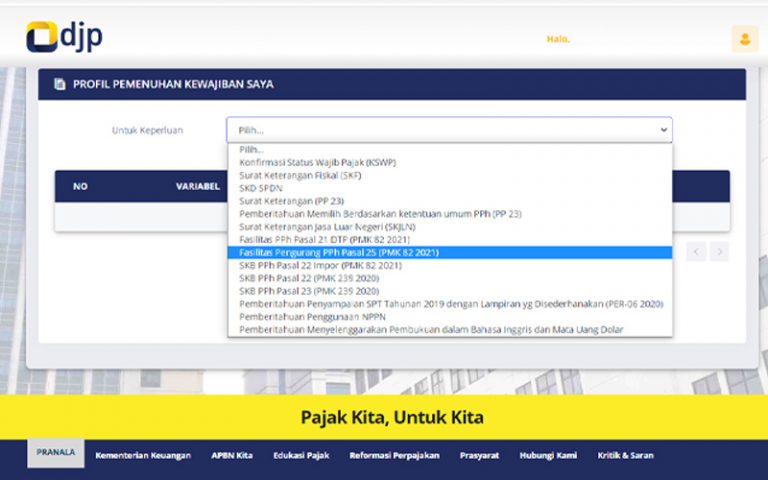Open Kritik & Saran in the footer

(625, 455)
